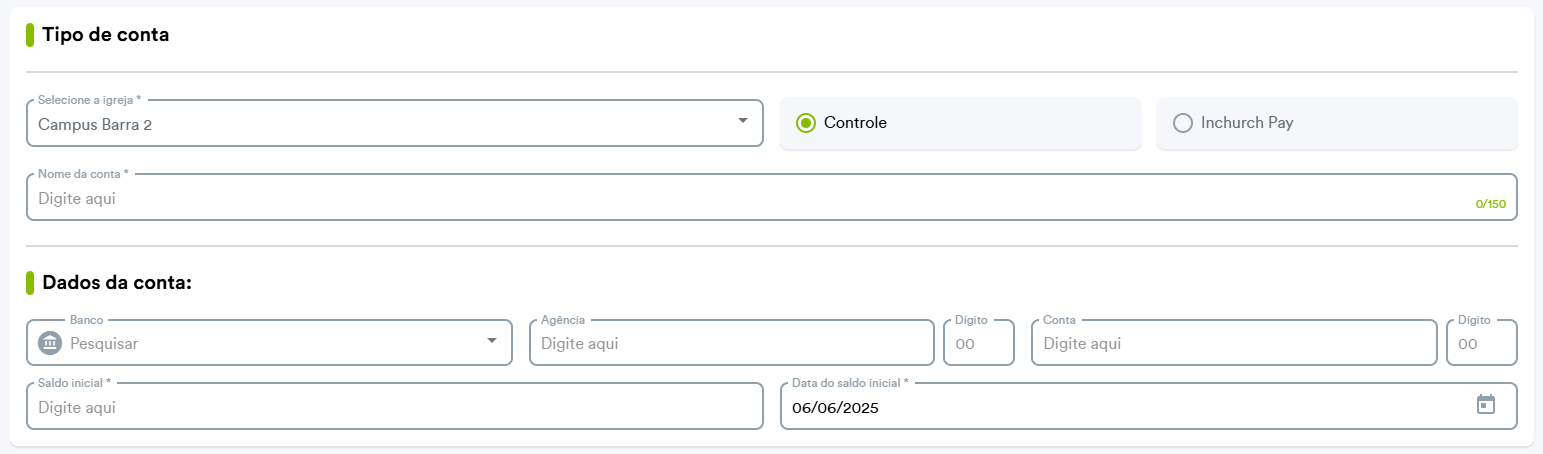Expand the Selecione a igreja dropdown arrow
The image size is (1543, 454).
(x=743, y=121)
